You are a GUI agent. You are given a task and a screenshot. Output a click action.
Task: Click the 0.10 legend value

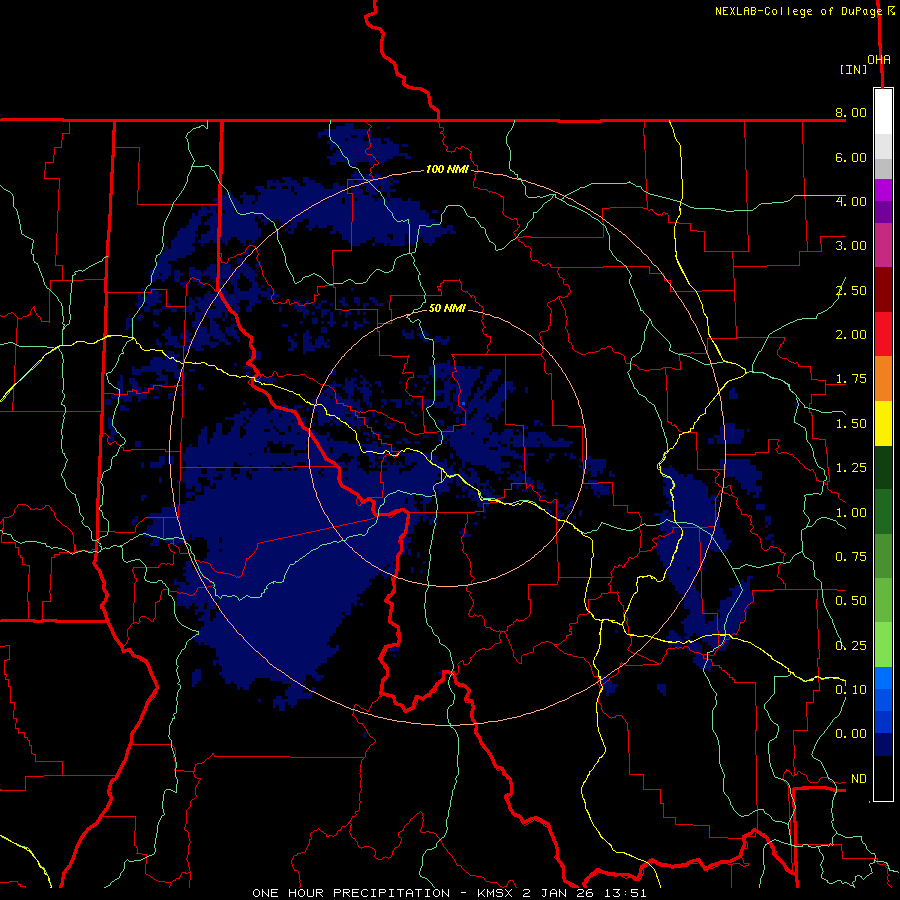pyautogui.click(x=851, y=690)
